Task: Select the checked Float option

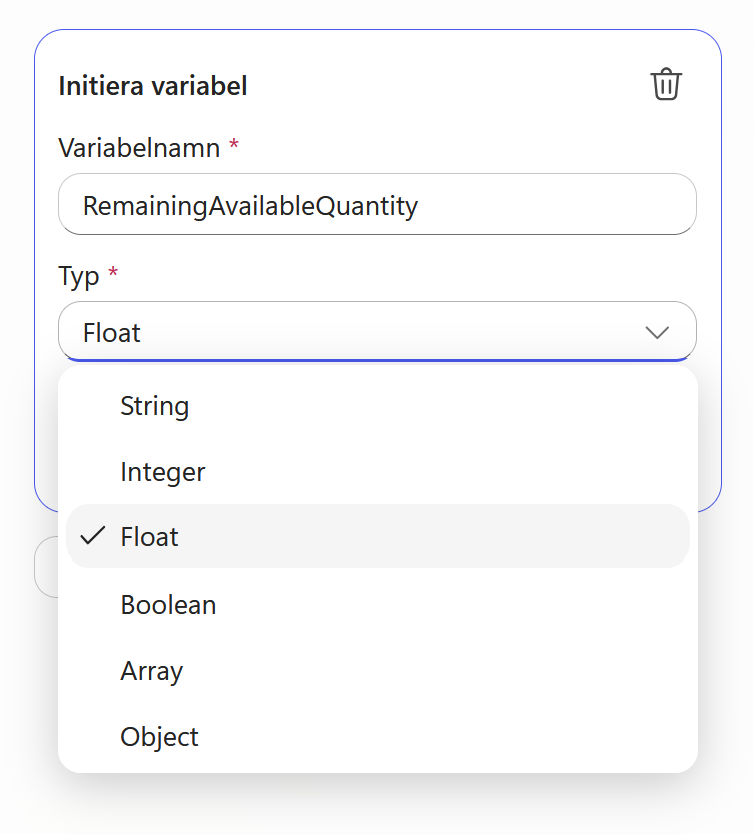Action: (378, 536)
